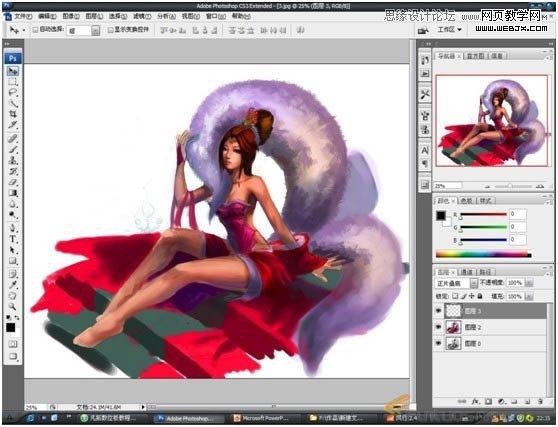The height and width of the screenshot is (427, 558).
Task: Select the Crop tool
Action: (13, 114)
